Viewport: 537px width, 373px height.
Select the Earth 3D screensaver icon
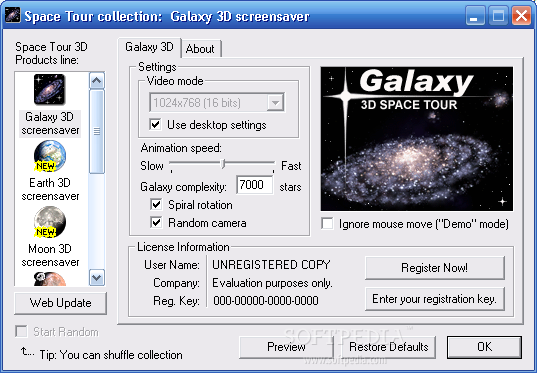click(x=50, y=156)
